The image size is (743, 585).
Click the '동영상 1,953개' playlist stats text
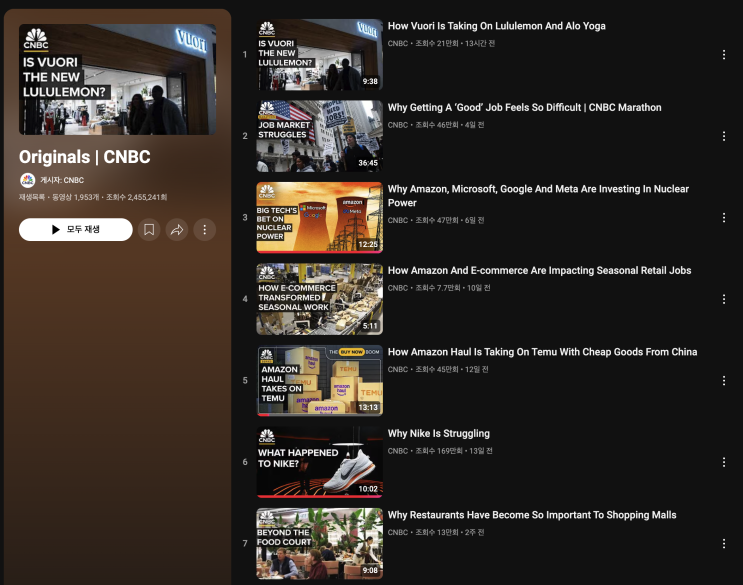click(75, 197)
